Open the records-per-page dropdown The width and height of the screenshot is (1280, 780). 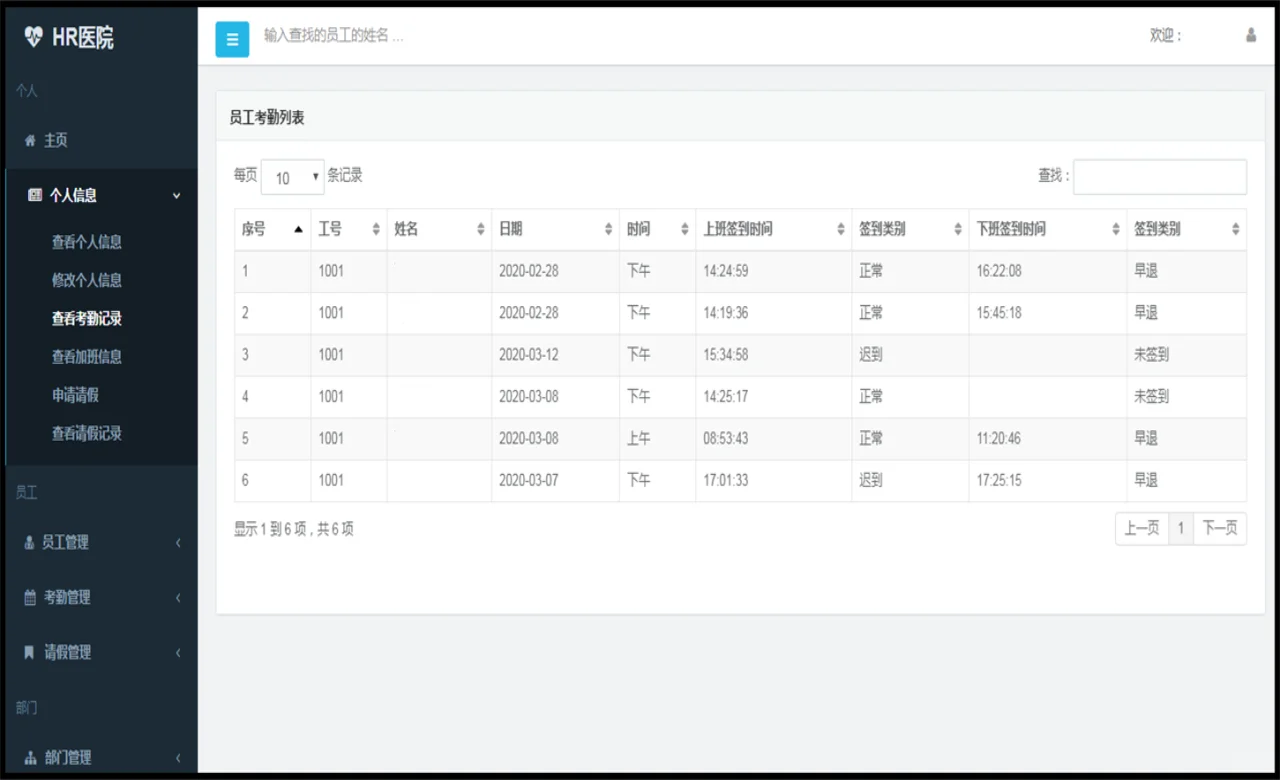click(292, 176)
